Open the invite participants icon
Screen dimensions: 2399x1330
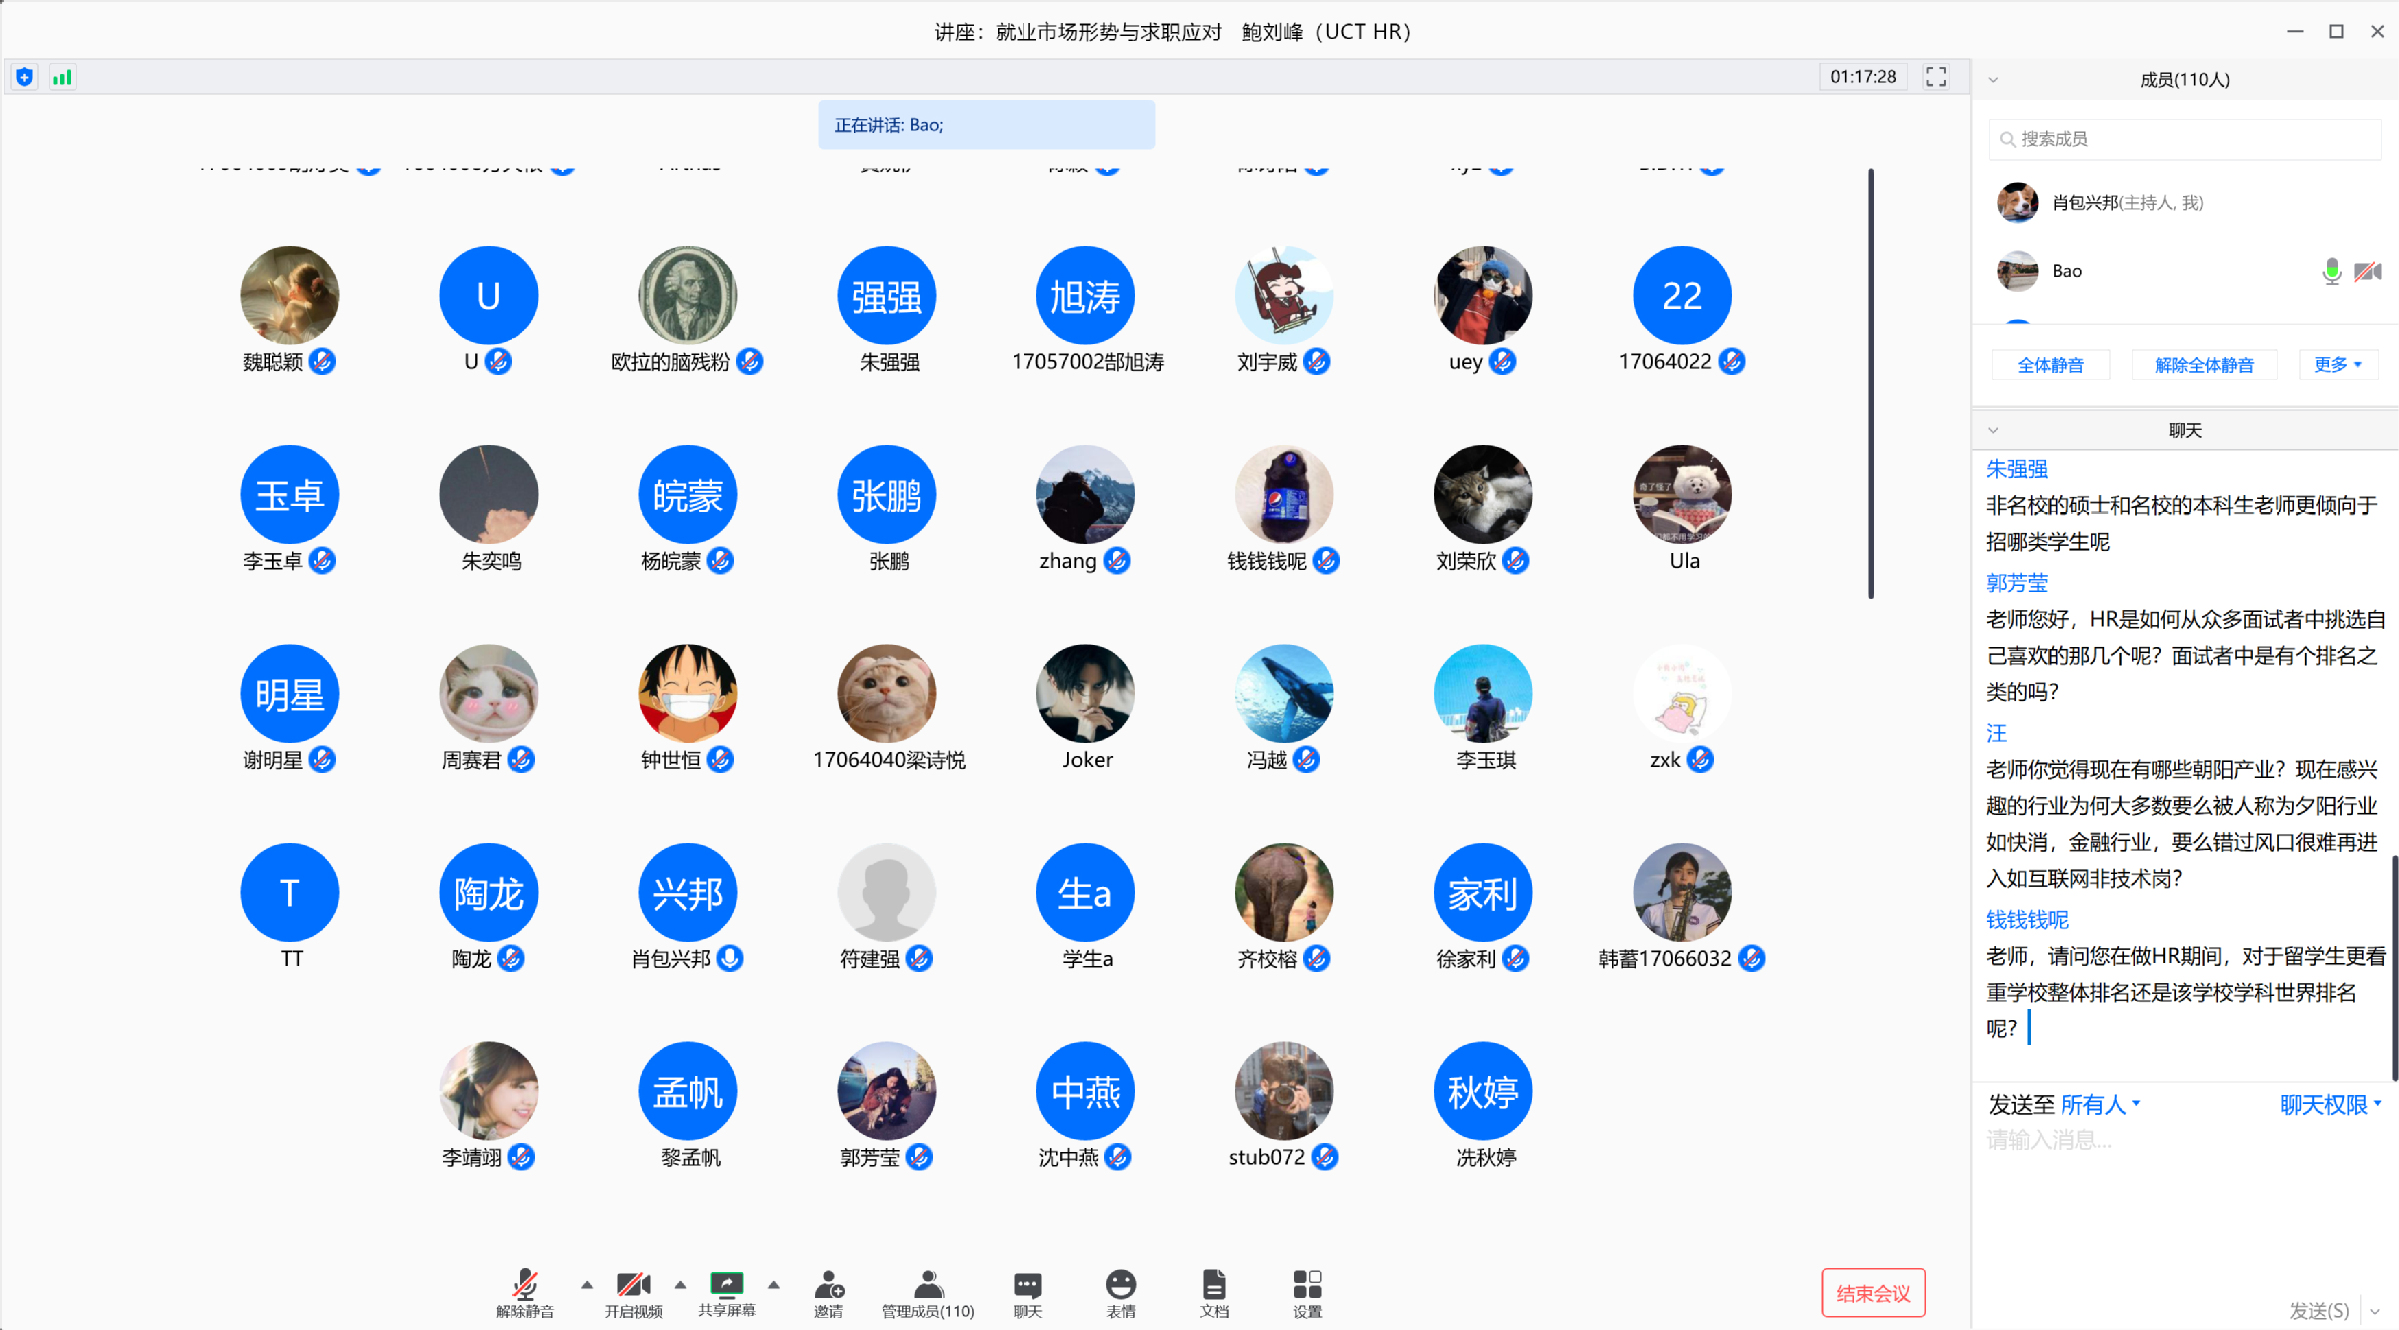828,1285
